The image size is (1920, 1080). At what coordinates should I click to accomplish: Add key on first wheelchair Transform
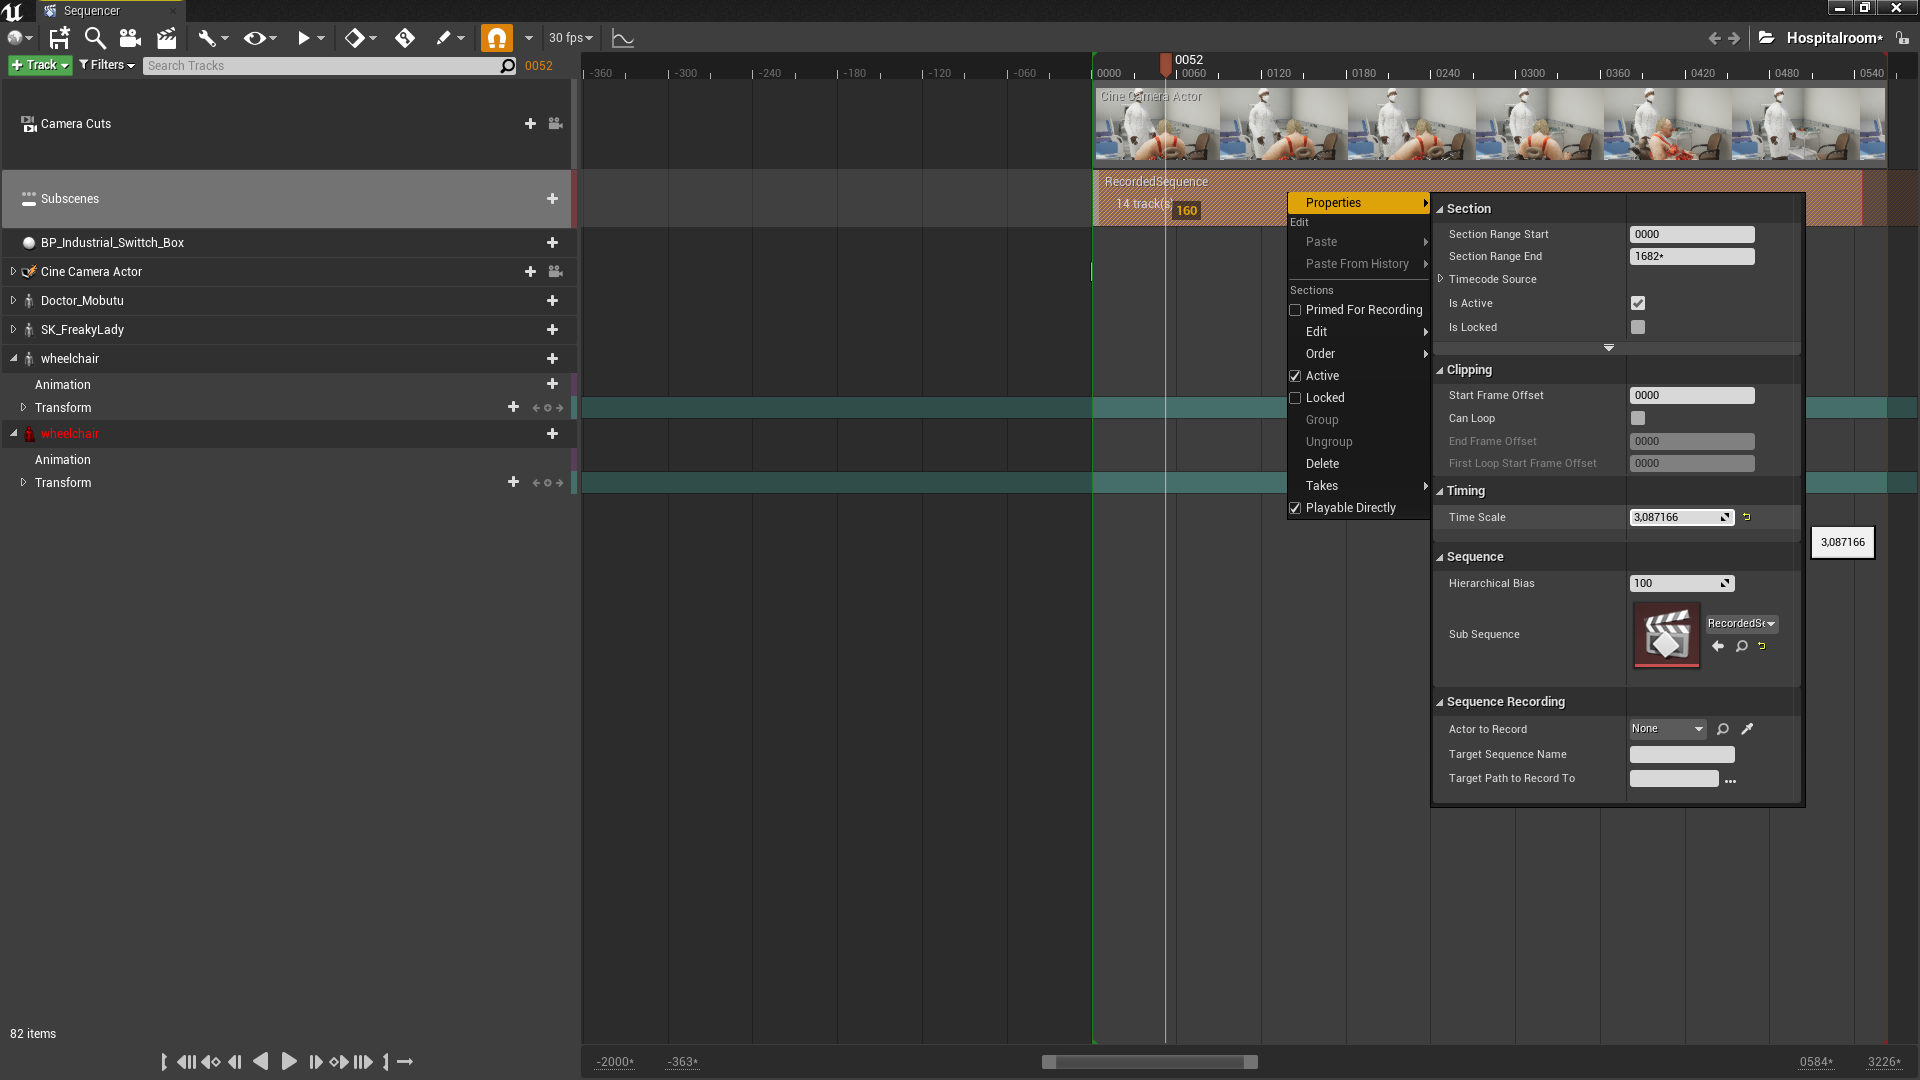pos(547,408)
